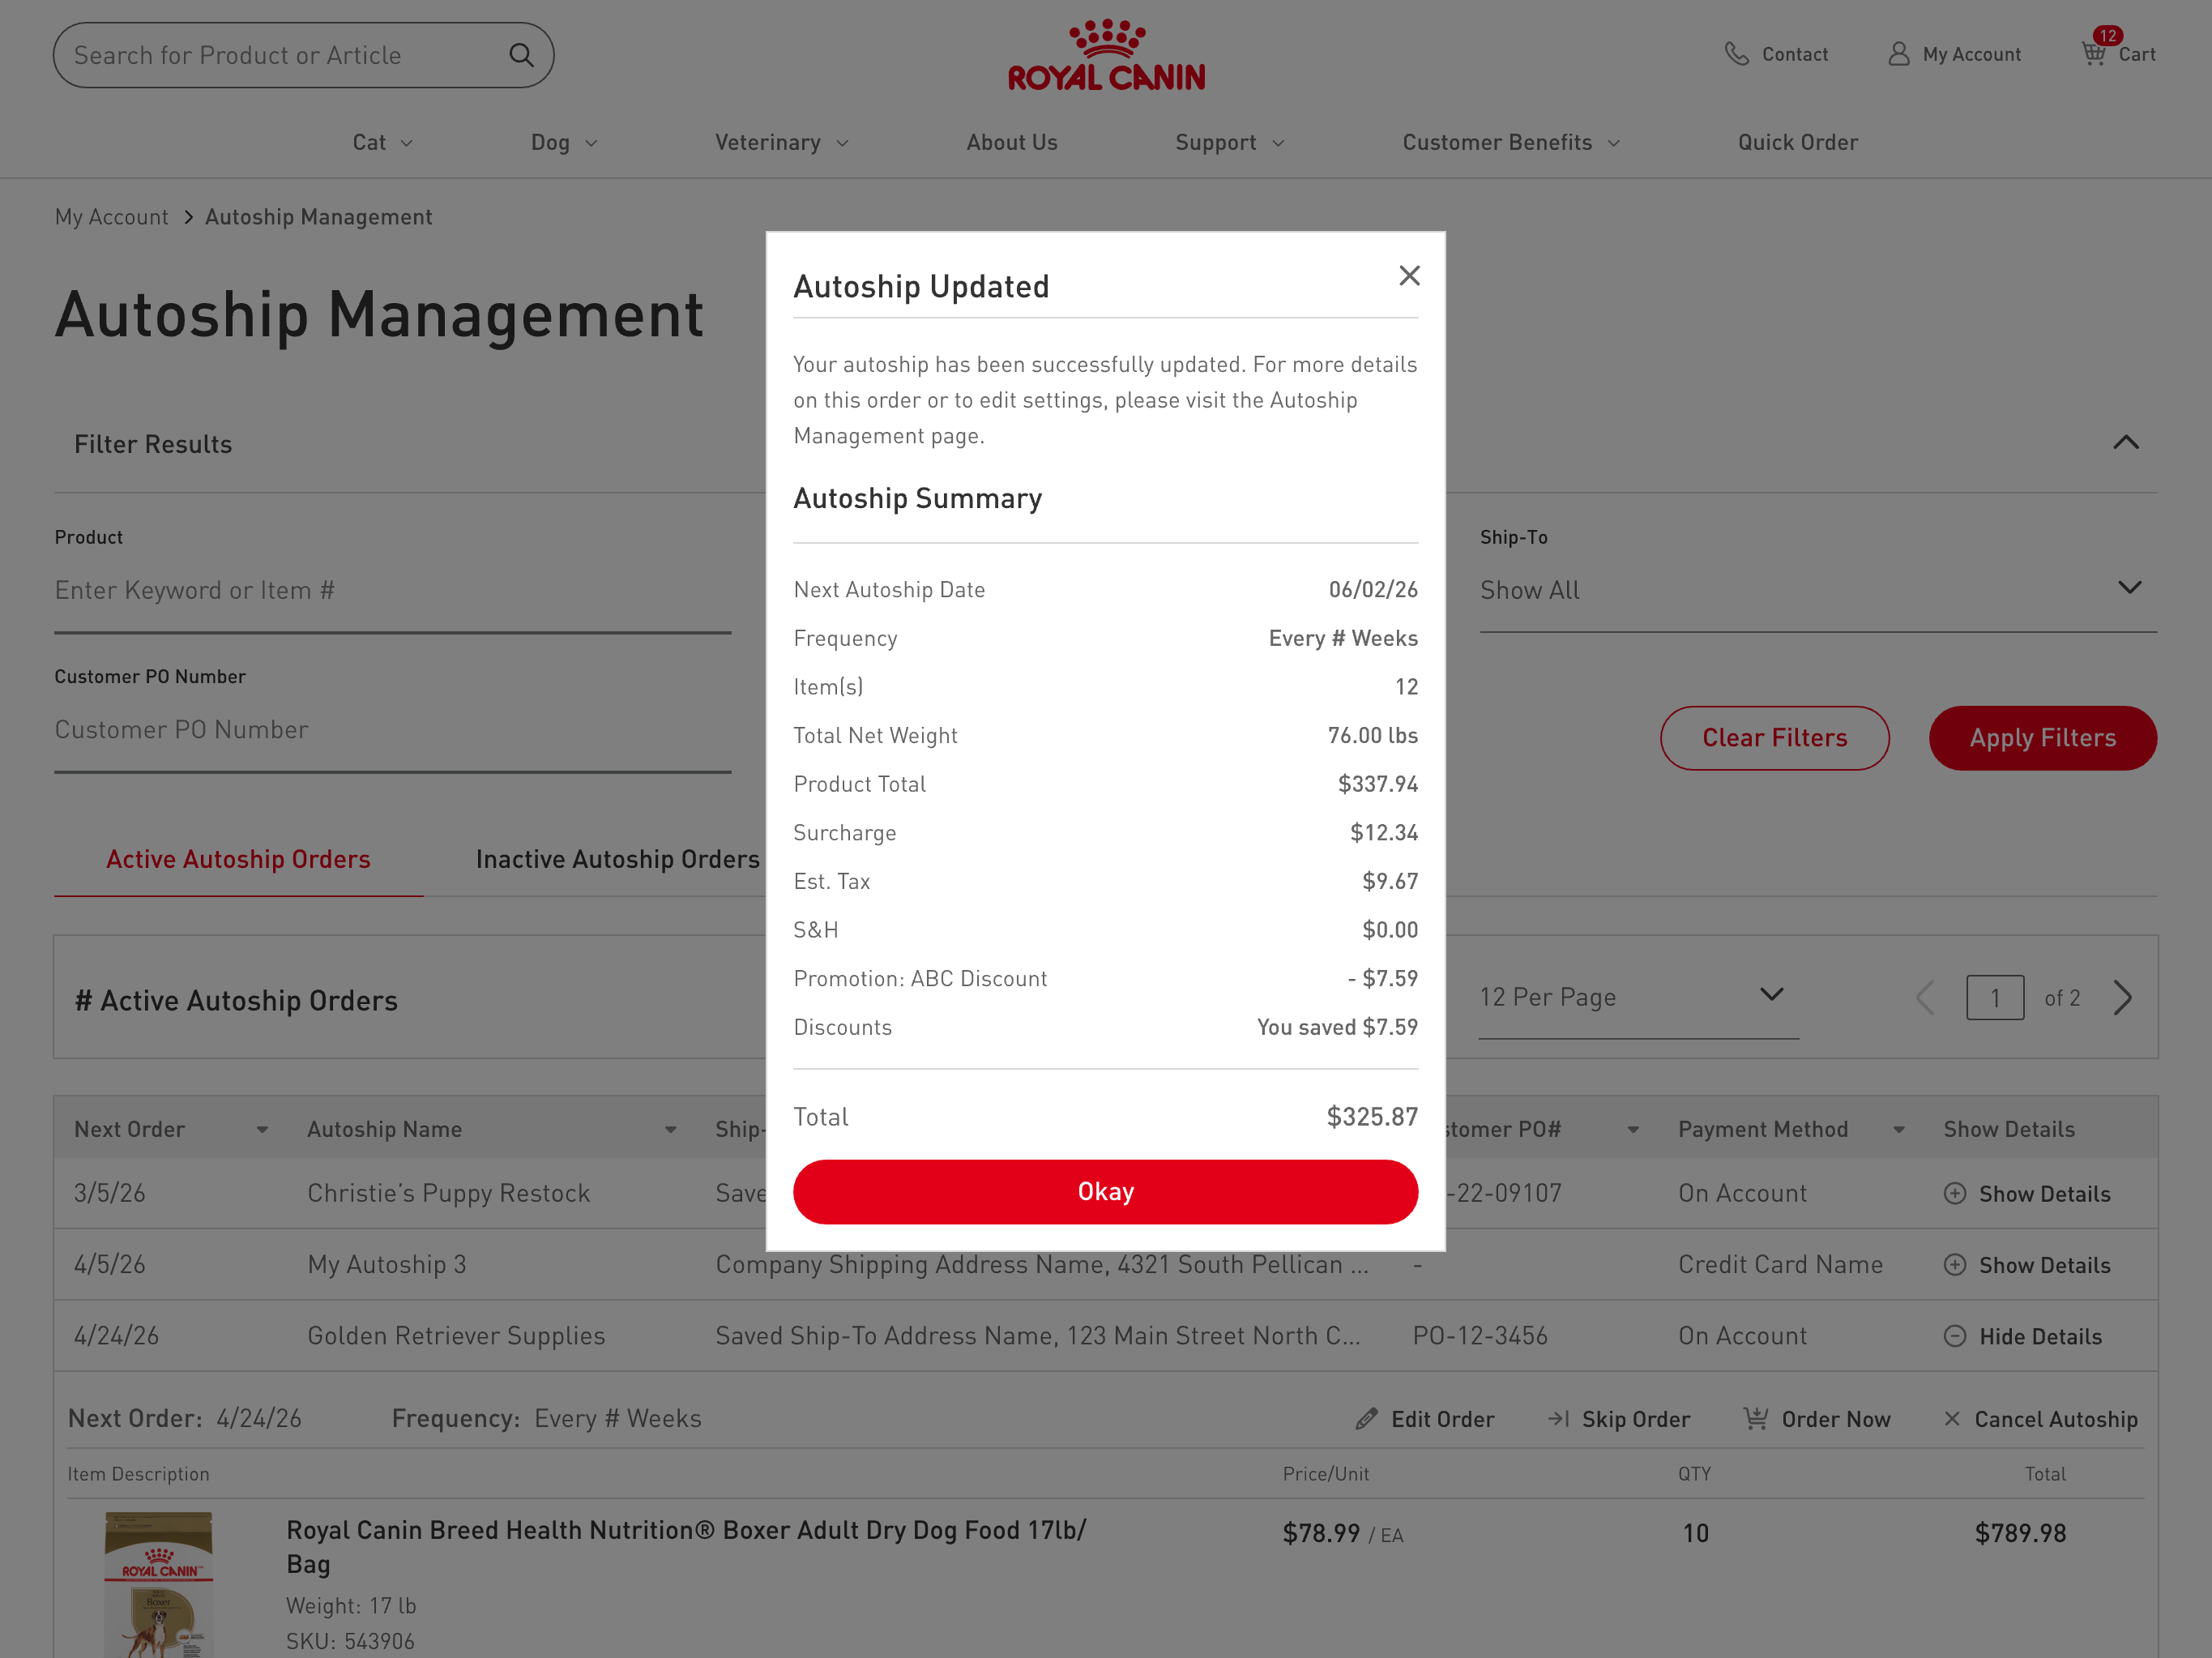Screen dimensions: 2212x1658
Task: Click Show Details for Christie's Puppy Restock
Action: (x=2044, y=1193)
